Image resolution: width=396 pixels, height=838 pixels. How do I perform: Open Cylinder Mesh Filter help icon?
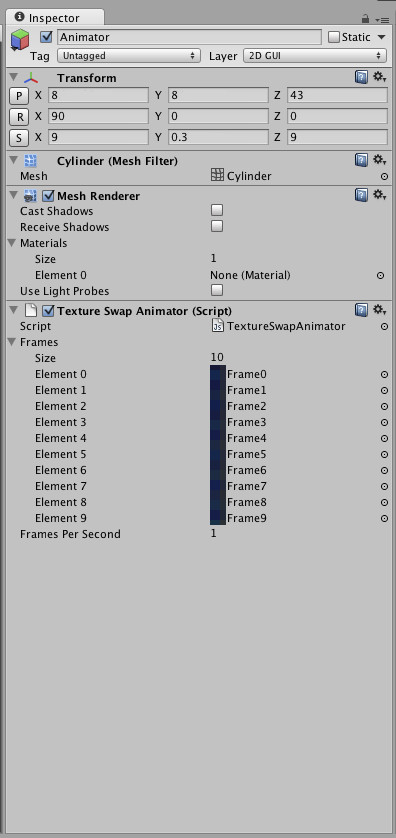361,160
